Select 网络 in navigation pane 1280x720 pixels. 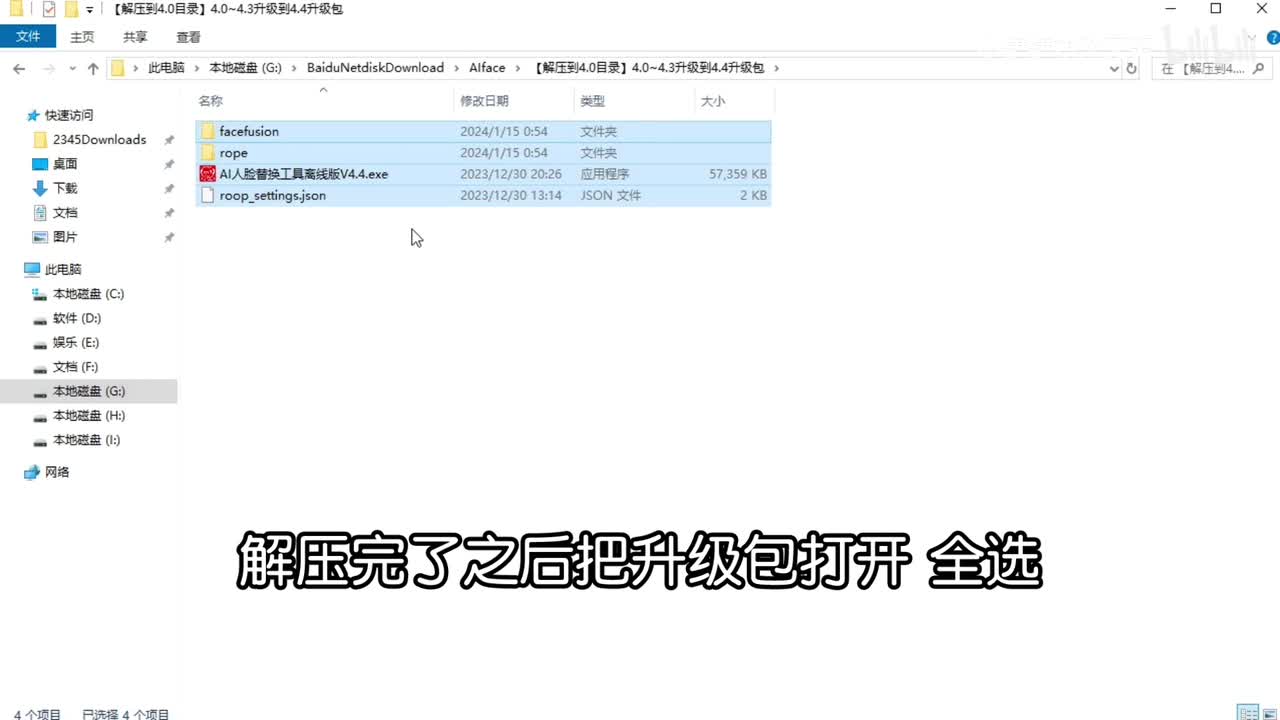(x=57, y=472)
